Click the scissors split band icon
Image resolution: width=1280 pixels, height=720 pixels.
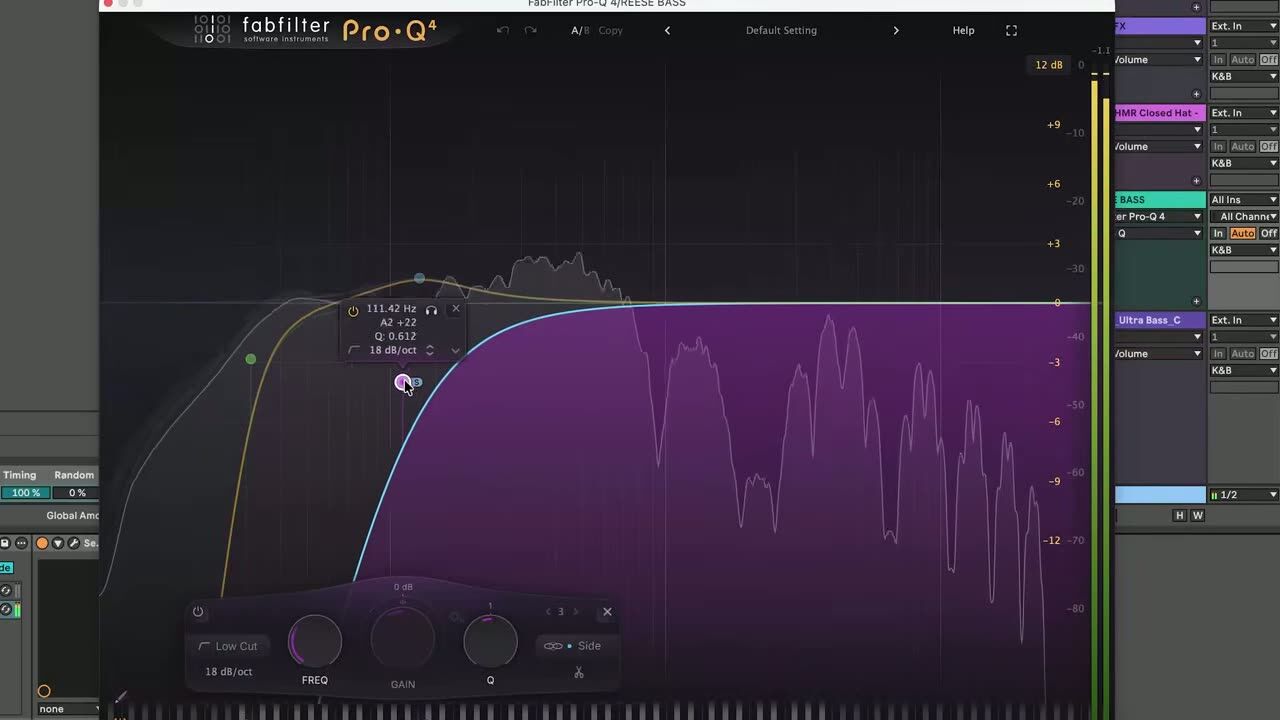coord(578,673)
